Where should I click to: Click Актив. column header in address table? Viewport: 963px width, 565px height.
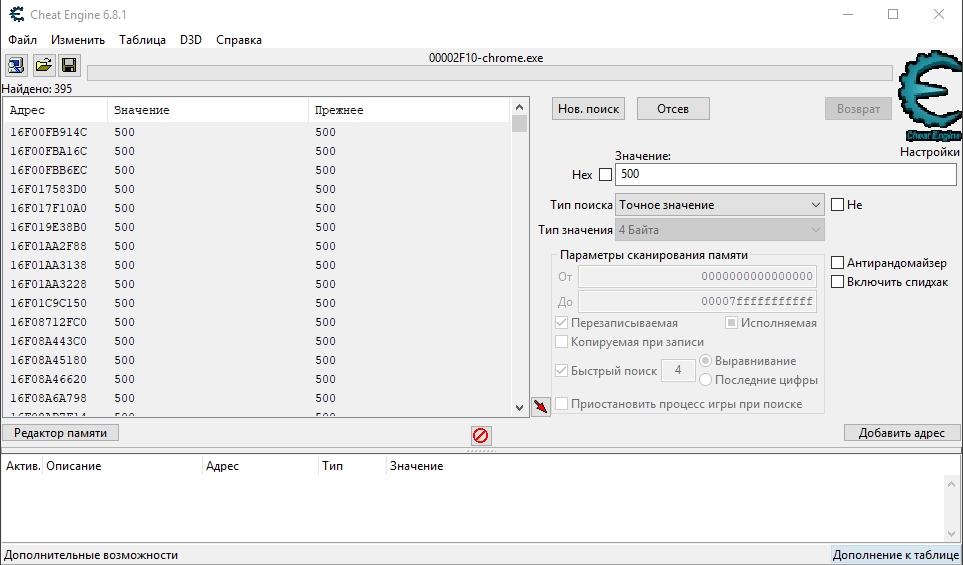pyautogui.click(x=23, y=466)
